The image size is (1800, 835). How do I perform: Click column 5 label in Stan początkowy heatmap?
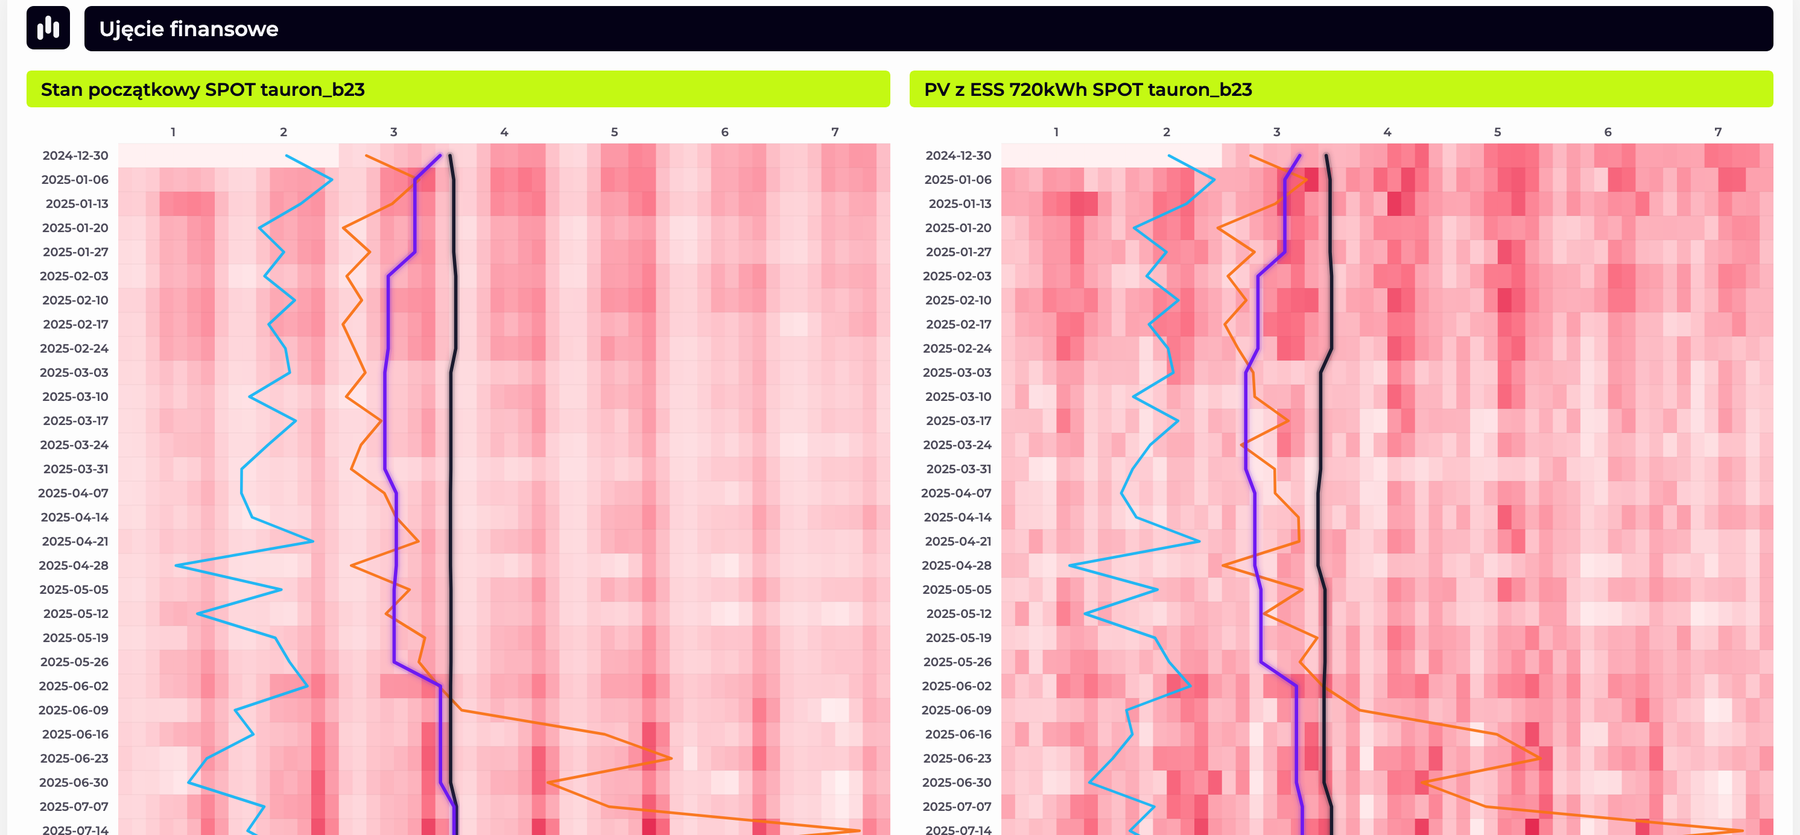[x=615, y=132]
